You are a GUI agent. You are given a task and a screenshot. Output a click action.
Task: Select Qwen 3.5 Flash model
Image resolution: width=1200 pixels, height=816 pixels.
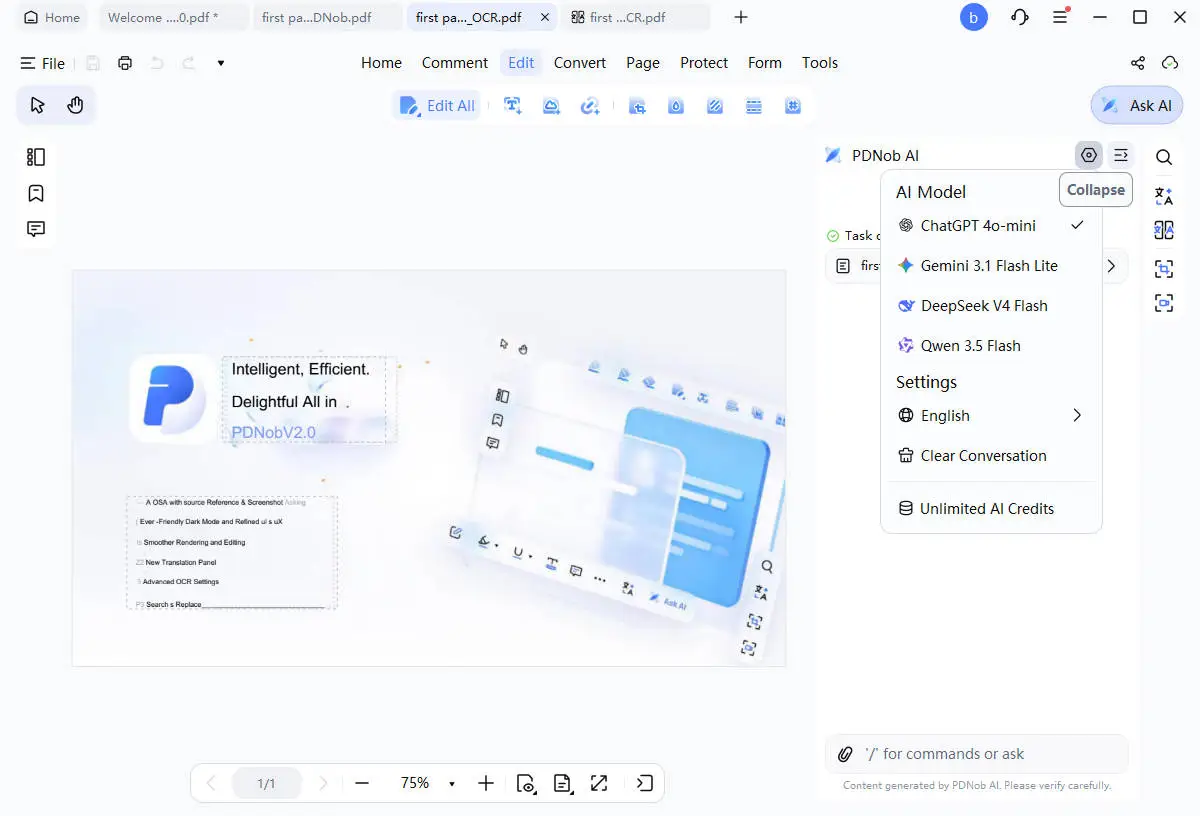[x=991, y=346]
